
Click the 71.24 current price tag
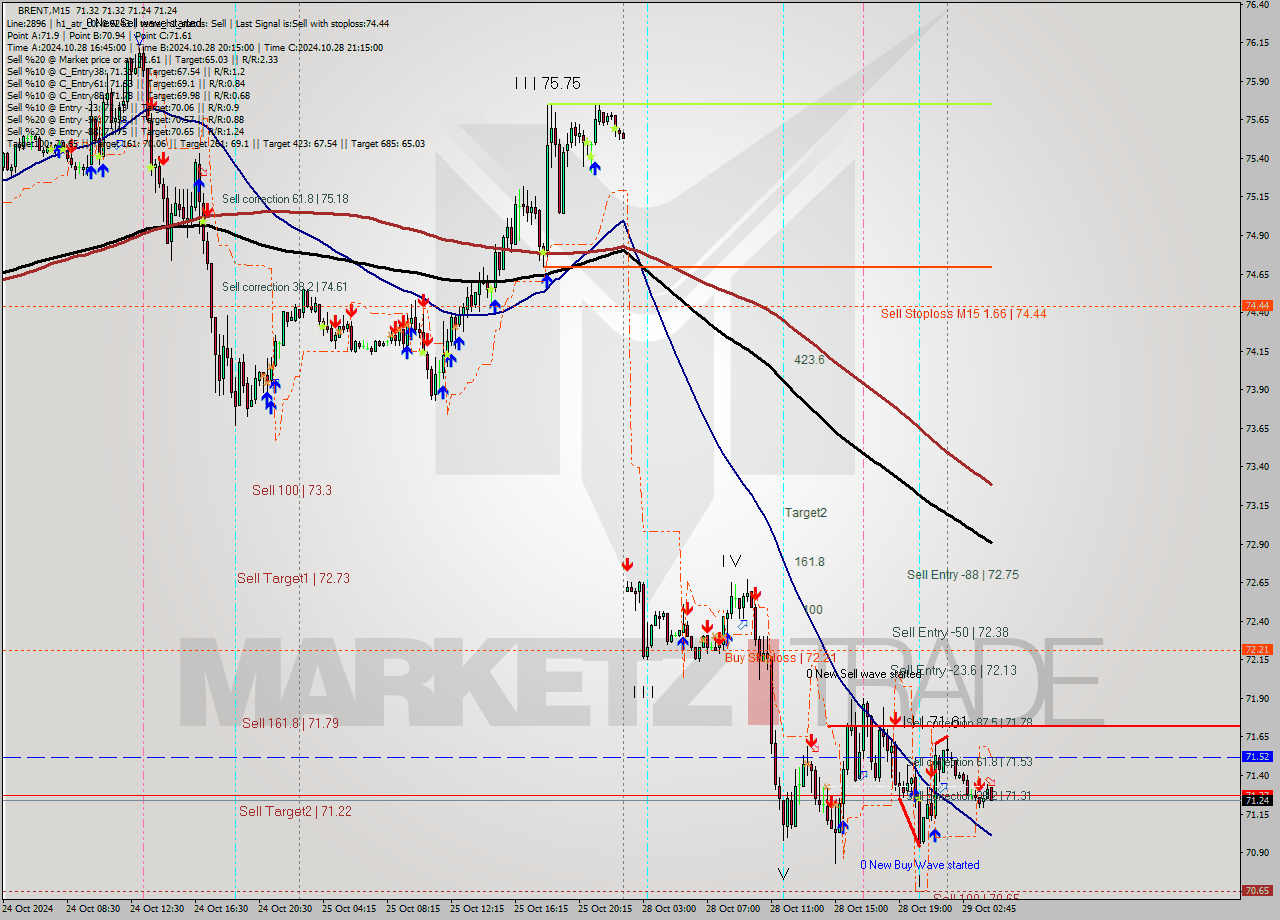click(1257, 800)
